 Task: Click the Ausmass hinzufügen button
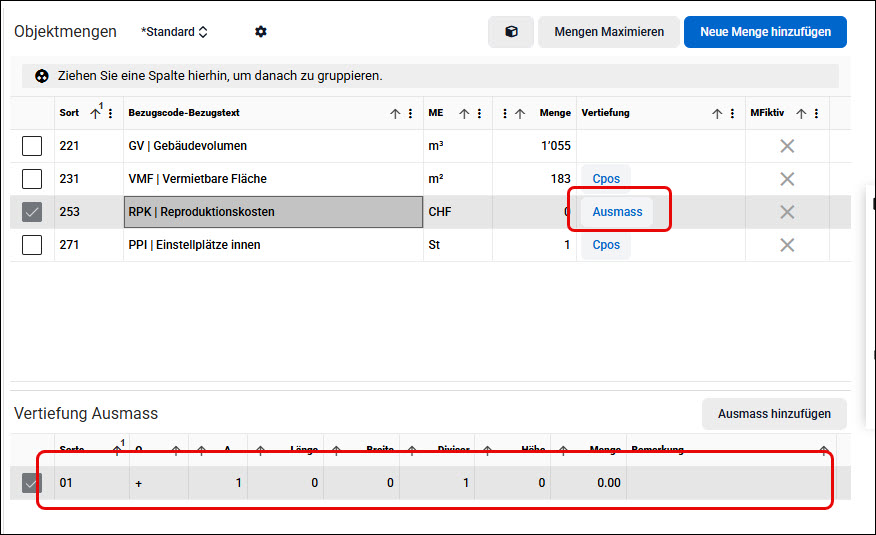(x=774, y=414)
